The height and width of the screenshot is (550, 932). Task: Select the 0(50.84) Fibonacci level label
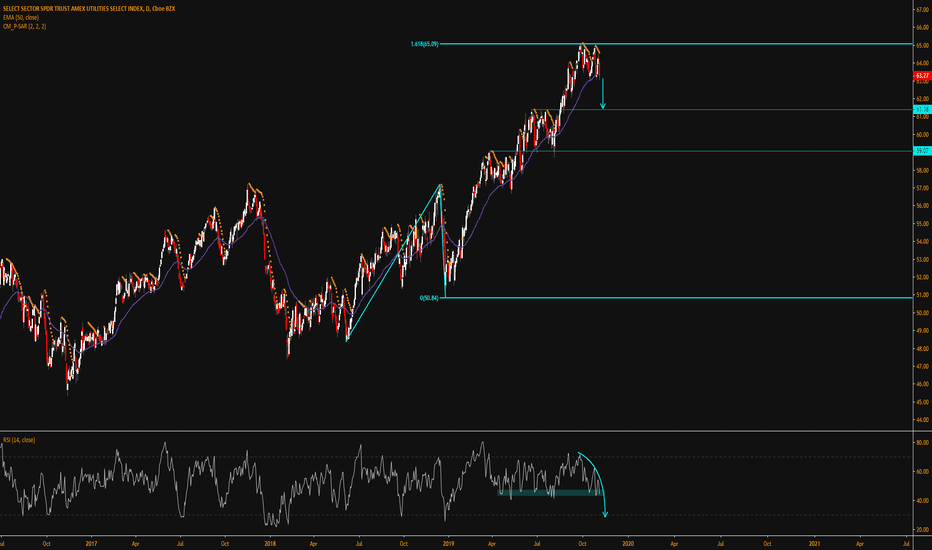pyautogui.click(x=429, y=298)
